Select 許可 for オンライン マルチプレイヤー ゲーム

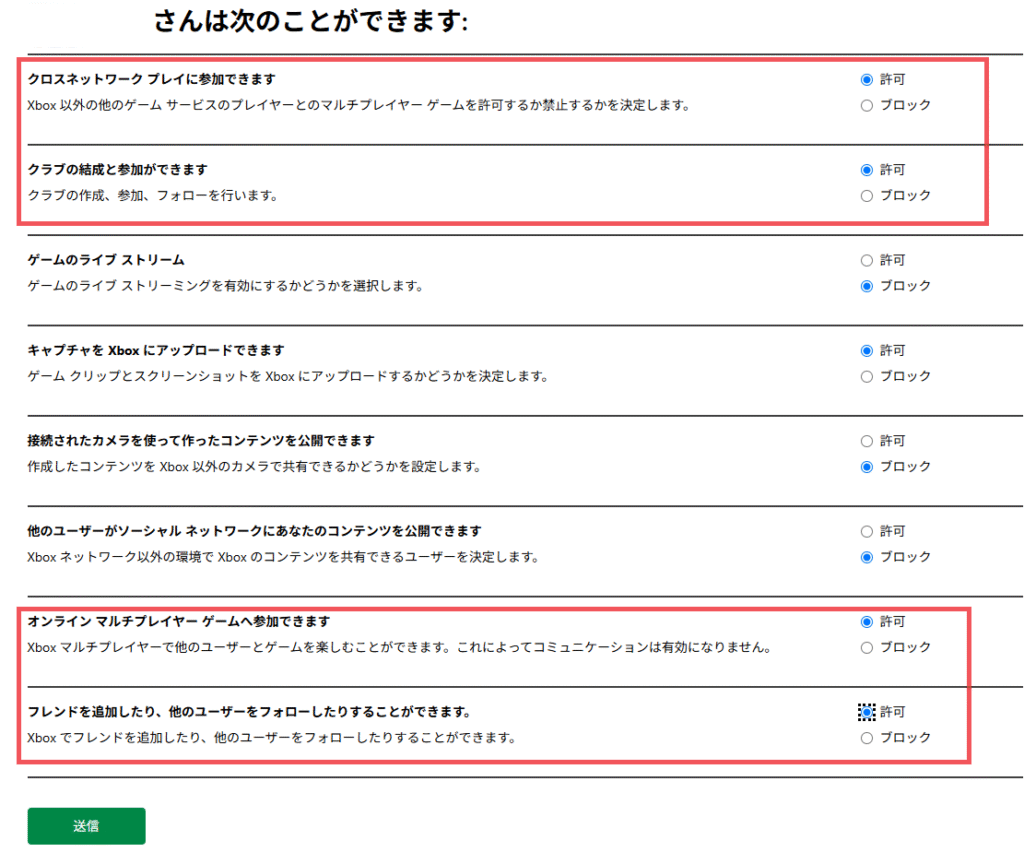[x=867, y=622]
